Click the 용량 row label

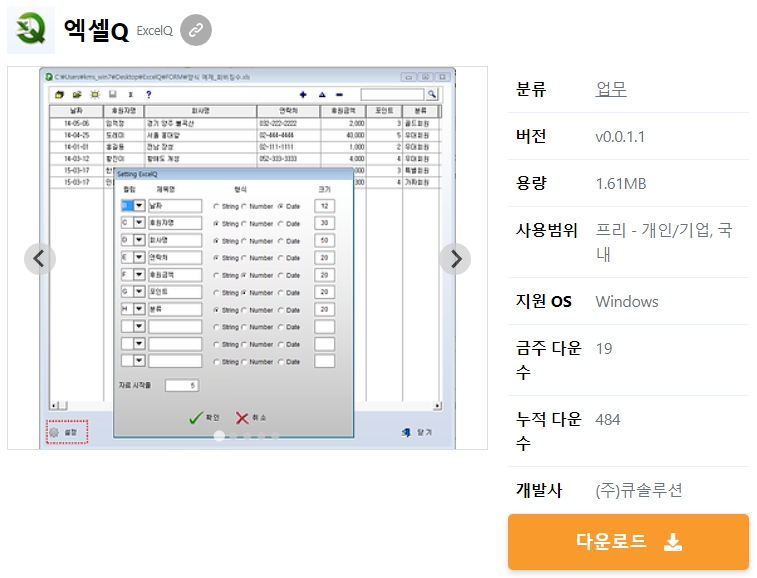[x=531, y=183]
